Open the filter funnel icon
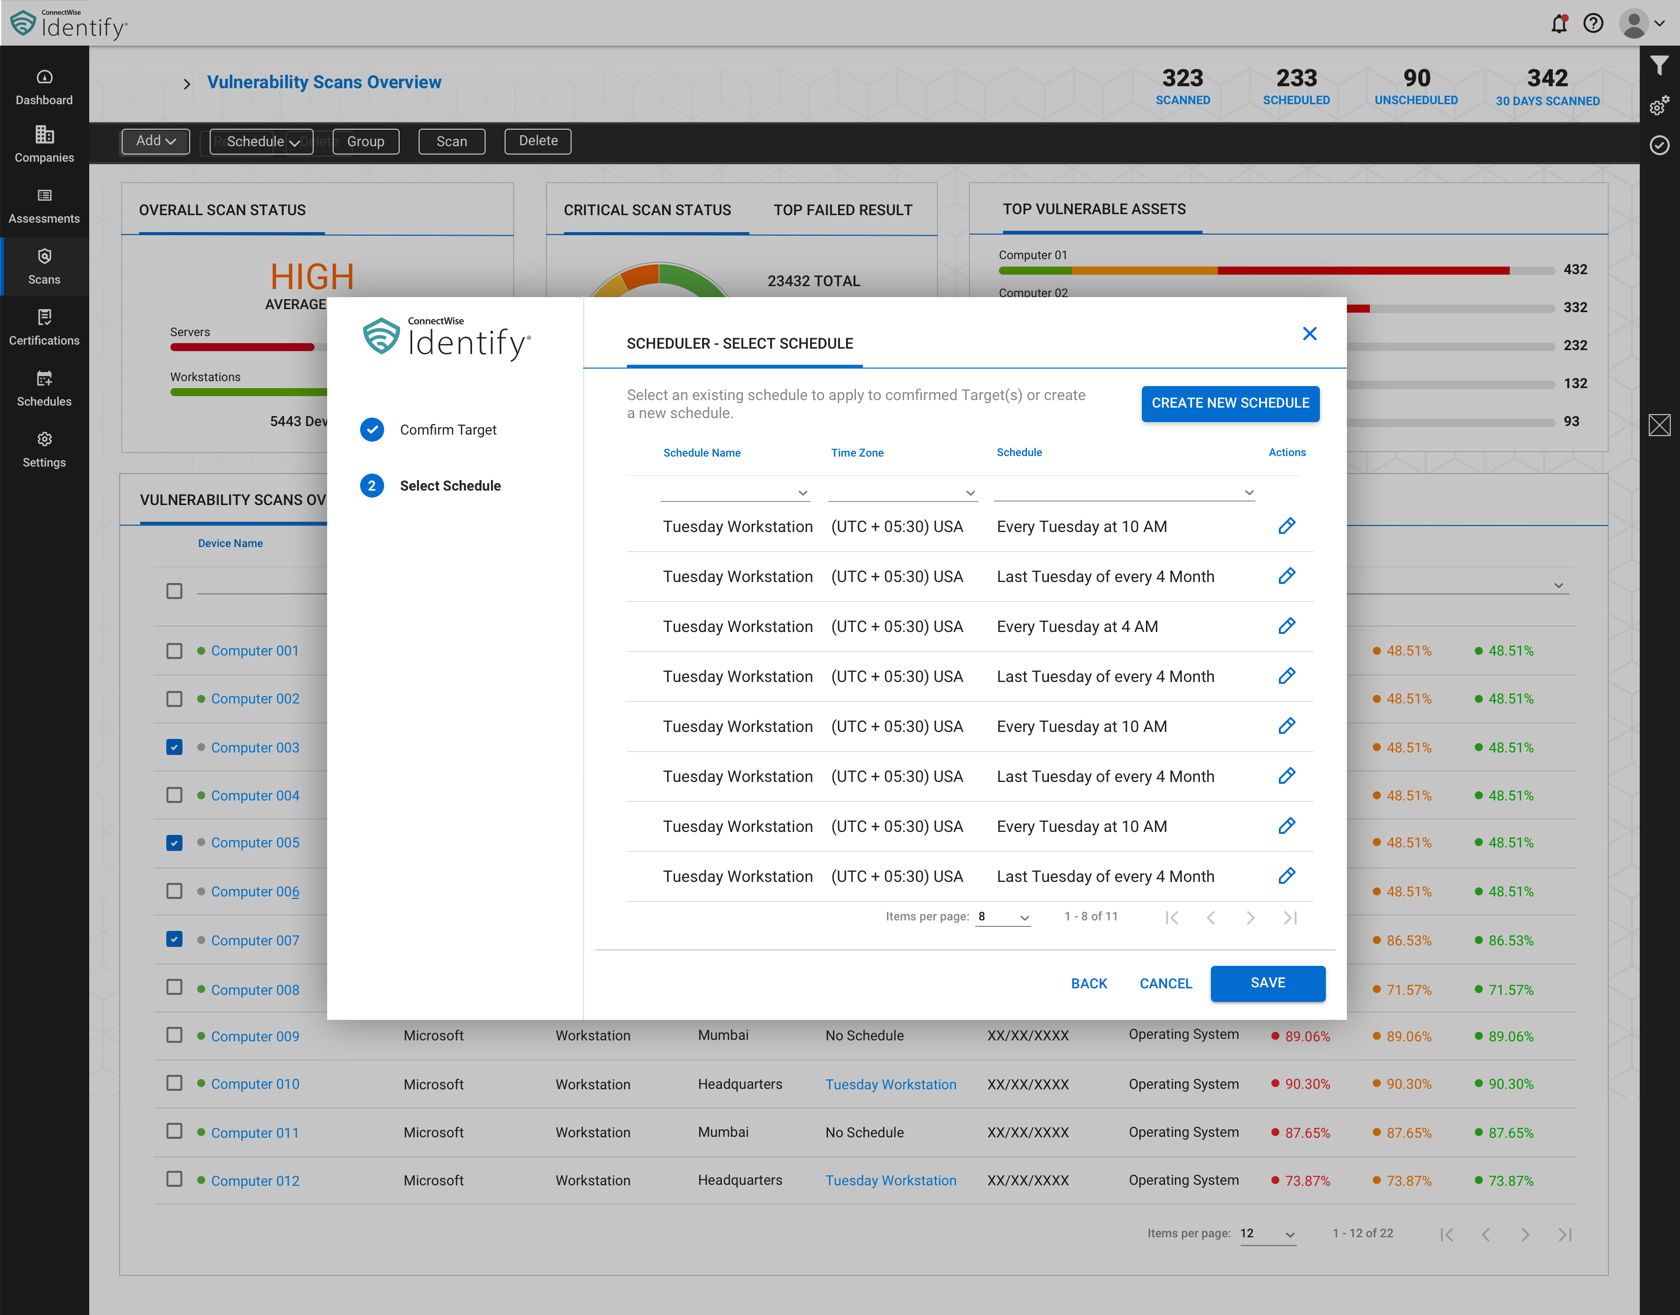This screenshot has height=1315, width=1680. pyautogui.click(x=1660, y=66)
